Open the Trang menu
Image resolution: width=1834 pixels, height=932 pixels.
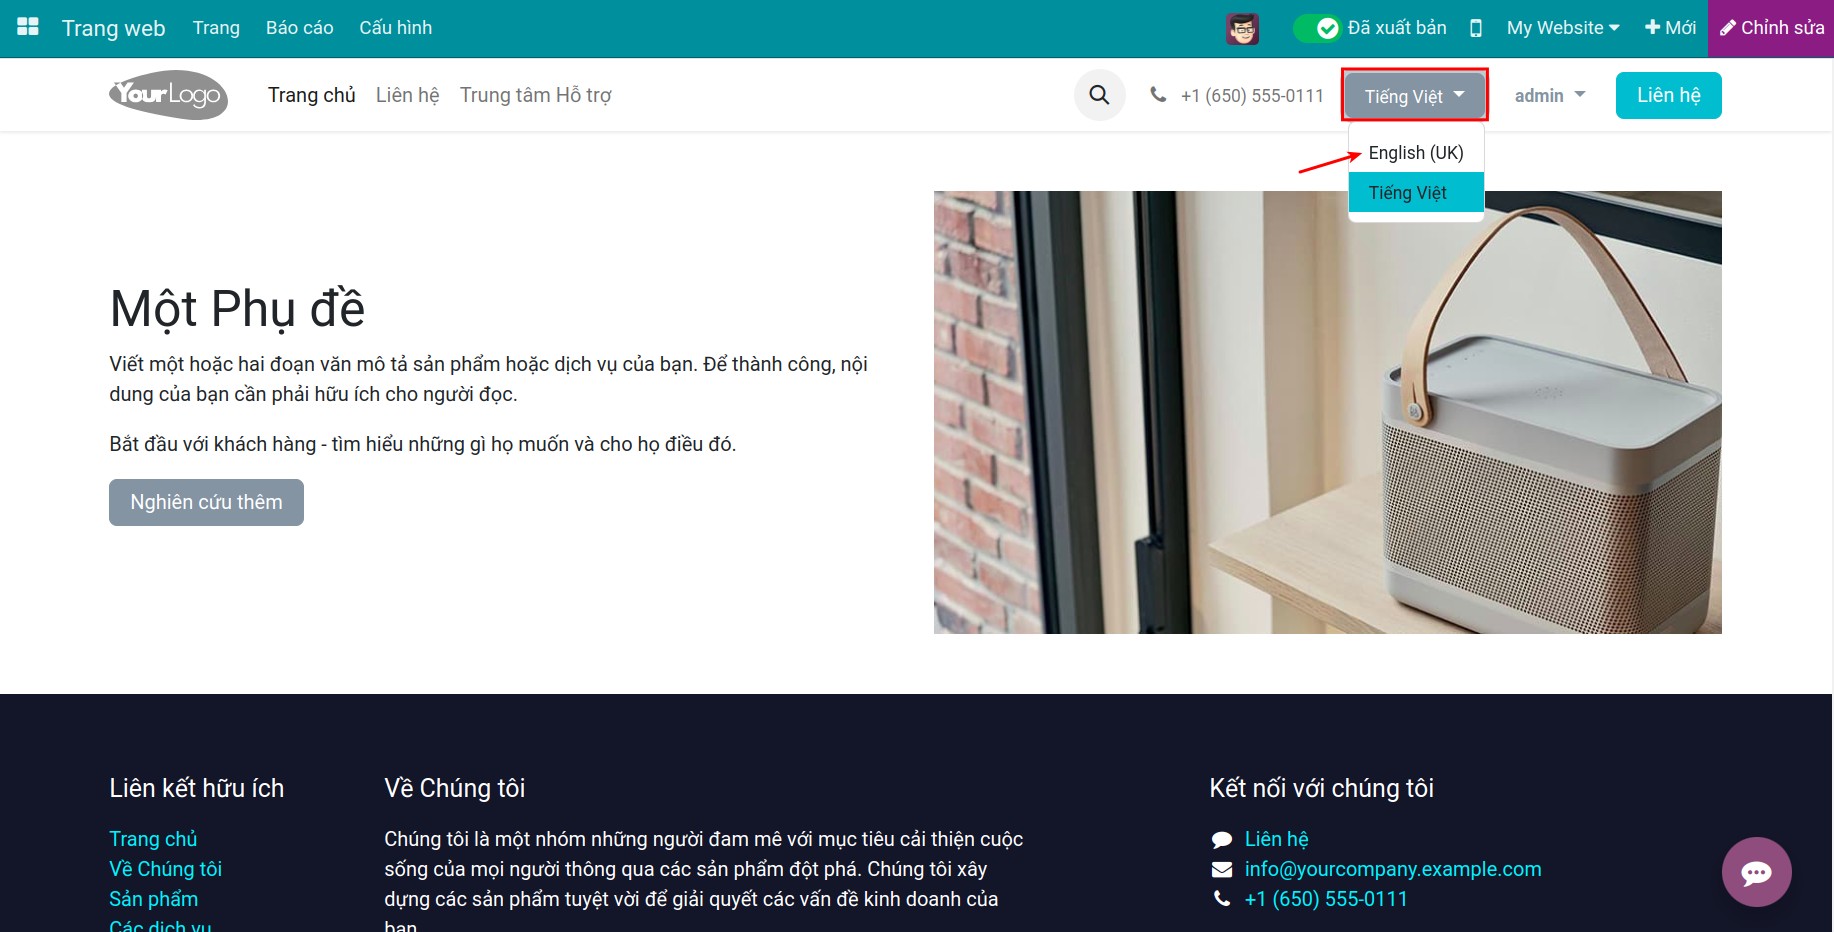pos(216,28)
